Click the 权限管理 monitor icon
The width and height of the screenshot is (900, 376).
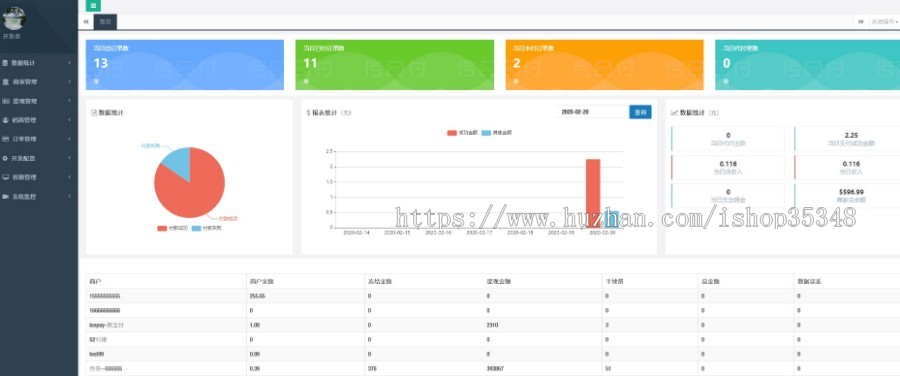5,177
